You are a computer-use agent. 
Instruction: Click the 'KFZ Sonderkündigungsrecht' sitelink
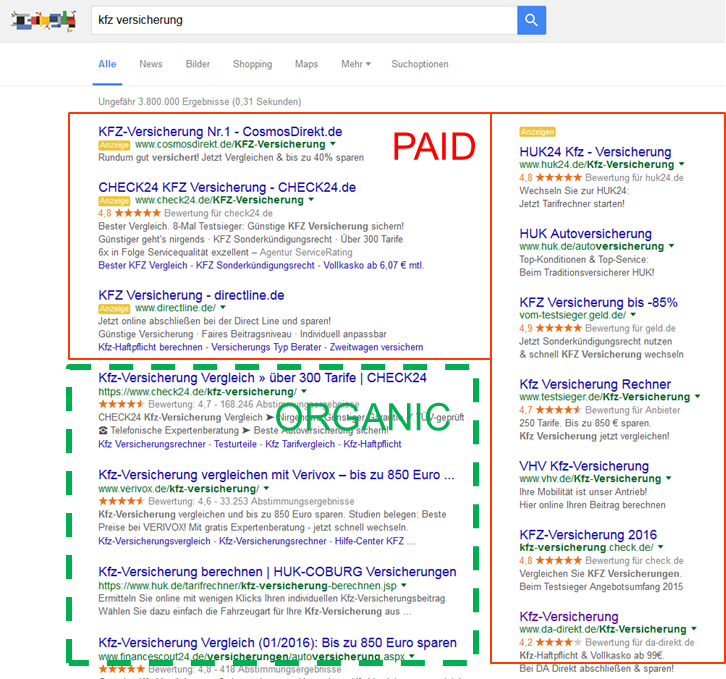coord(255,265)
